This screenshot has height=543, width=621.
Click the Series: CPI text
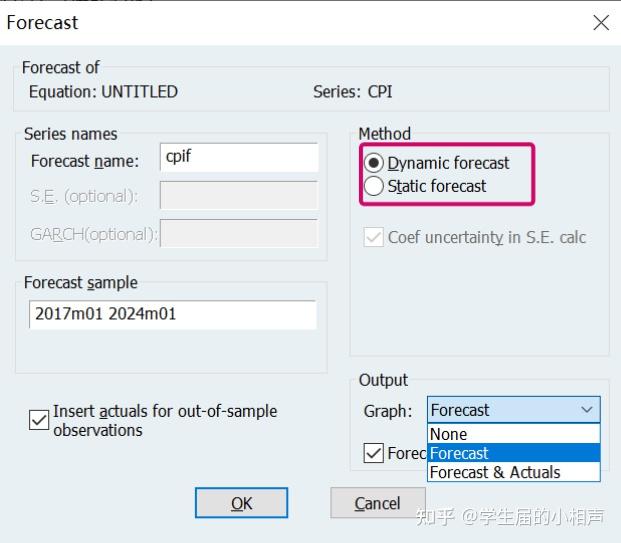pyautogui.click(x=353, y=92)
